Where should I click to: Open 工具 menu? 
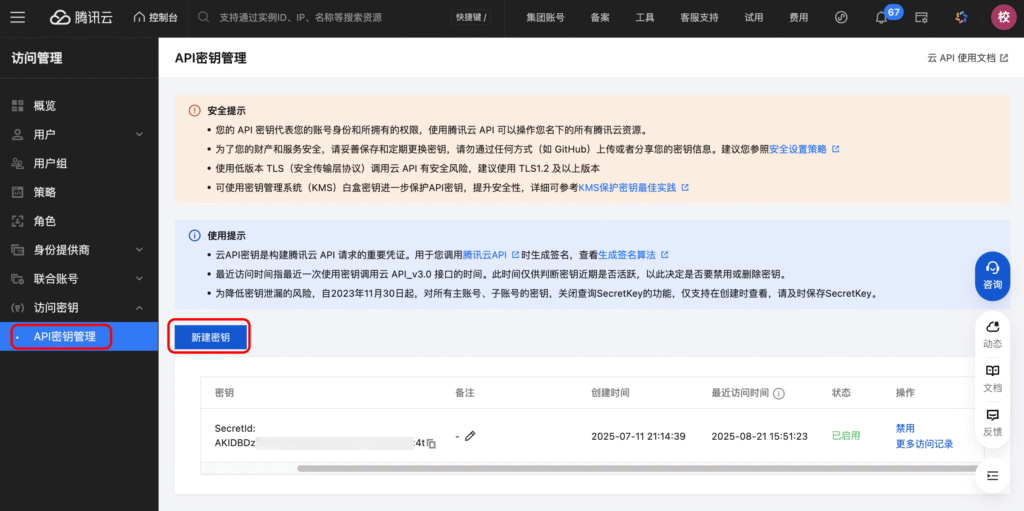[645, 18]
